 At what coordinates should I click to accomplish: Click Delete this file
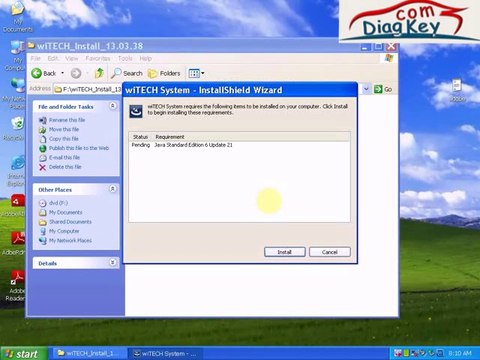coord(65,167)
